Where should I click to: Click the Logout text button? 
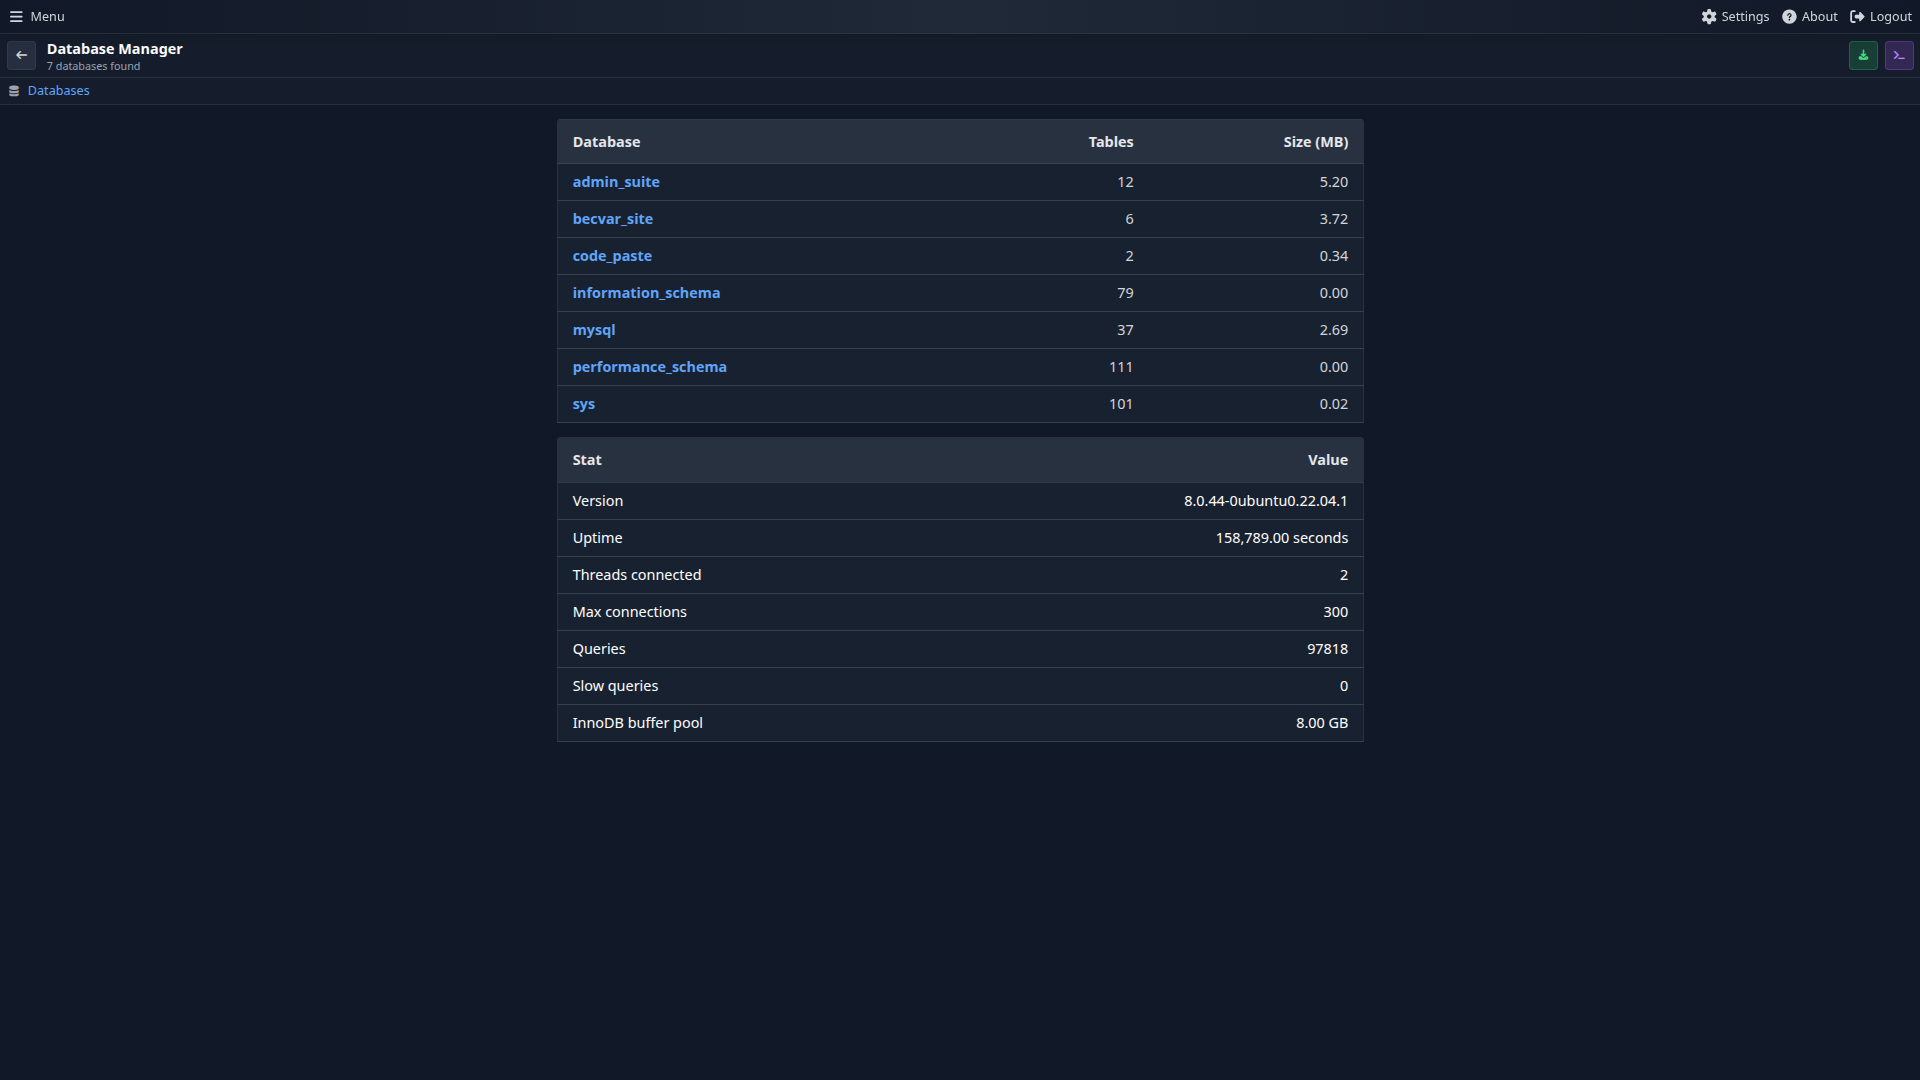[x=1890, y=17]
